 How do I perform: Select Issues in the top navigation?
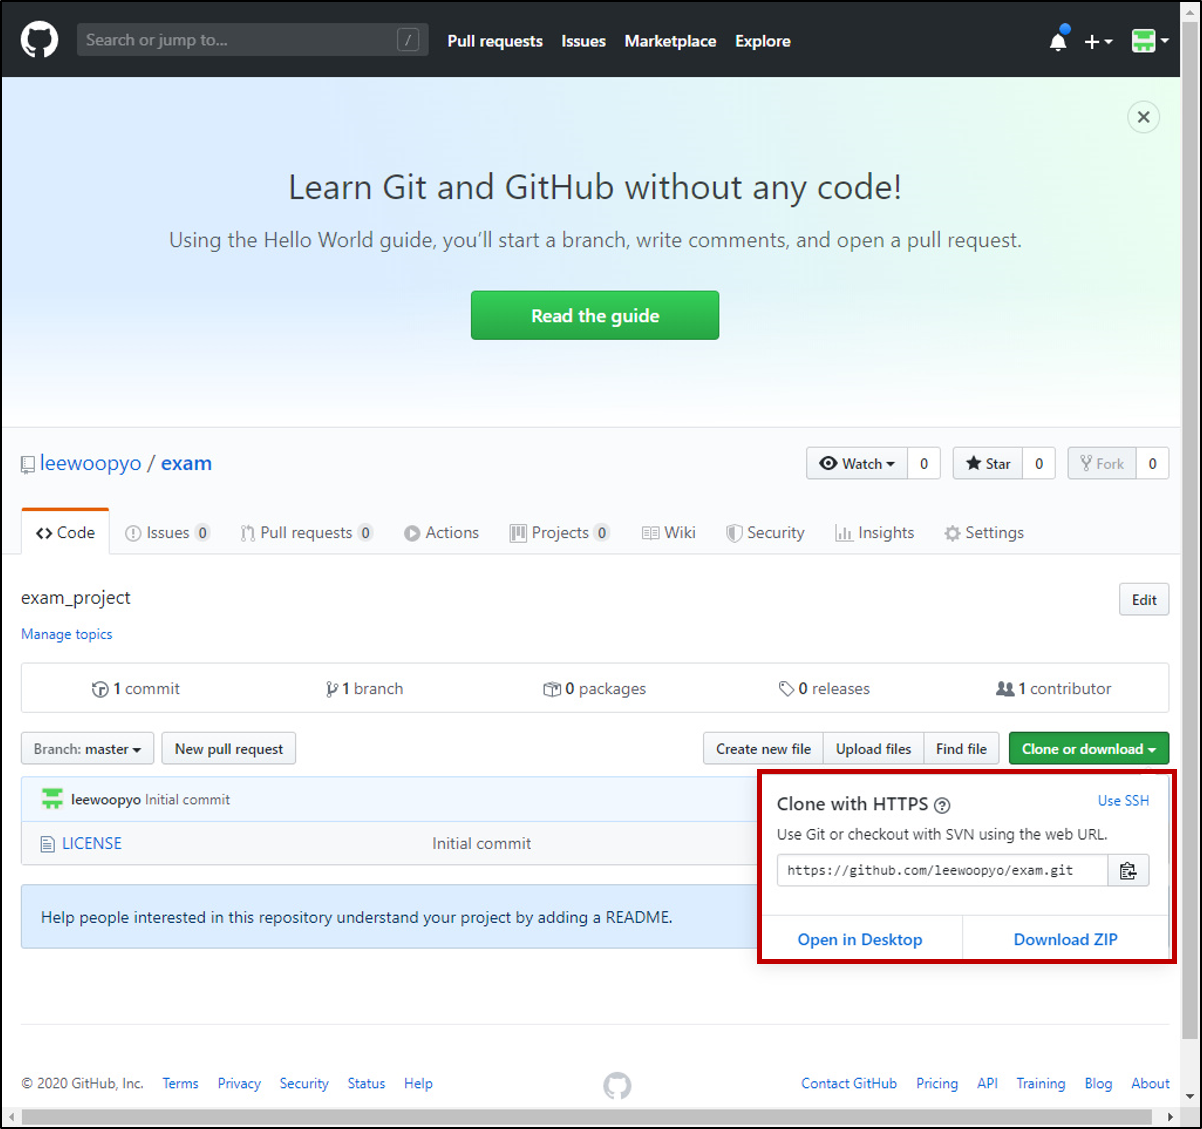[583, 41]
